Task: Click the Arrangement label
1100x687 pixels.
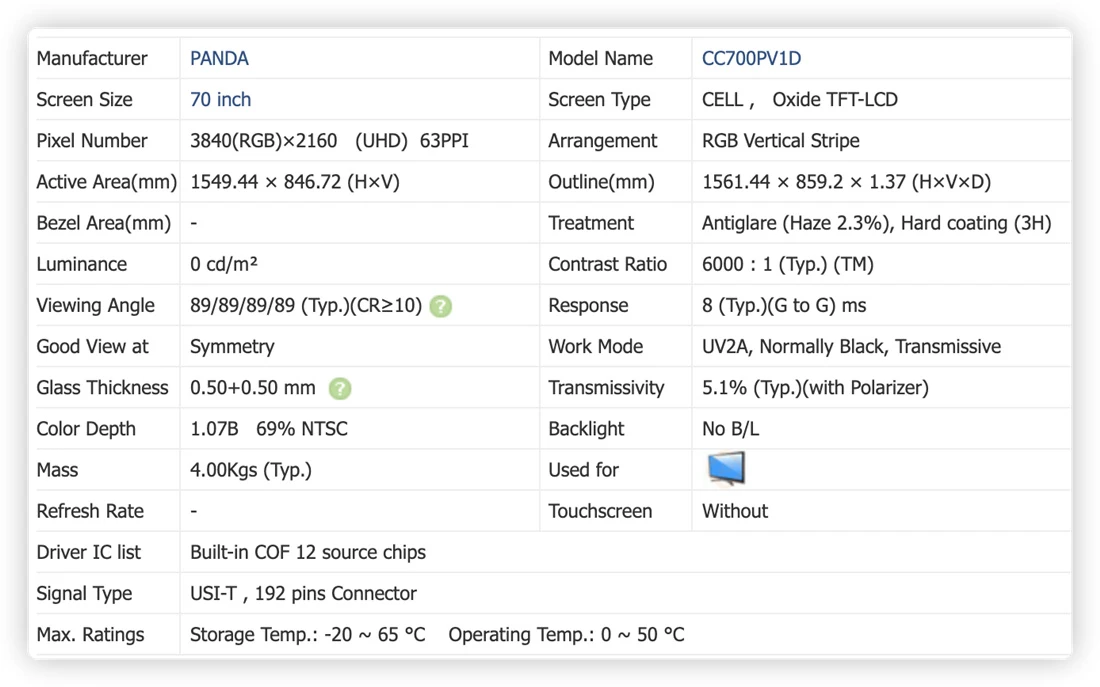Action: [603, 140]
